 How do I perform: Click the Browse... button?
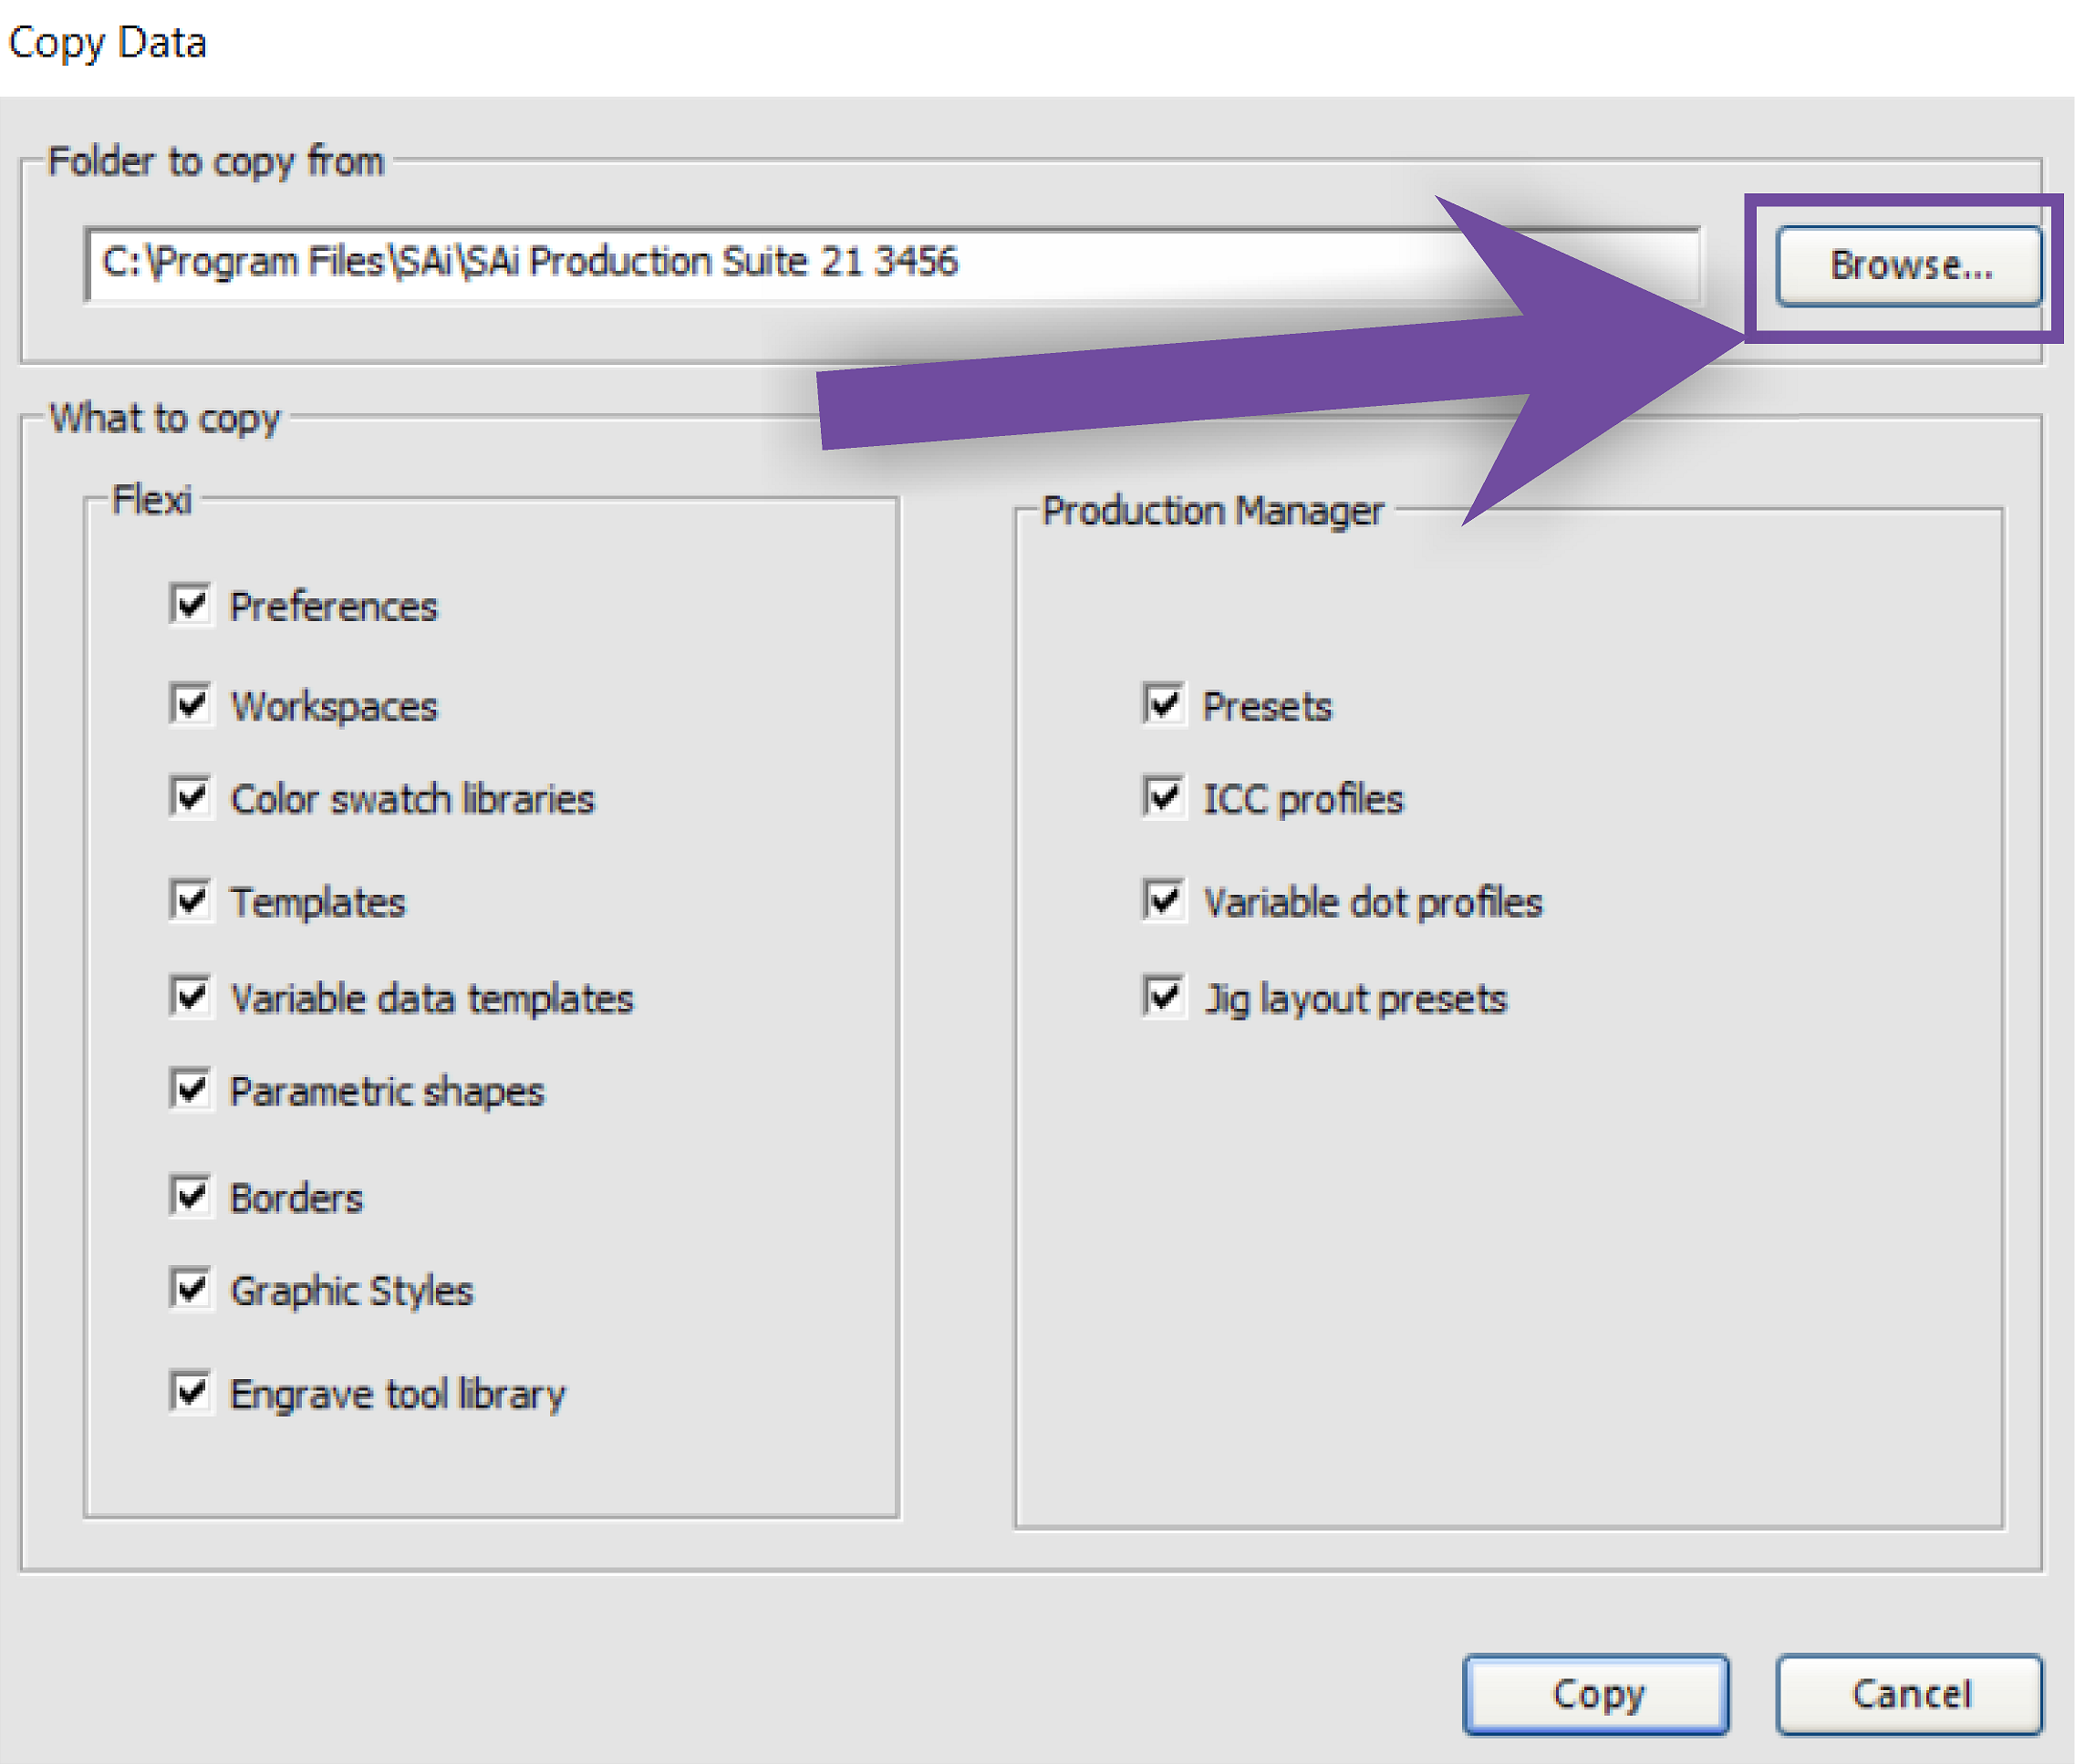coord(1908,266)
